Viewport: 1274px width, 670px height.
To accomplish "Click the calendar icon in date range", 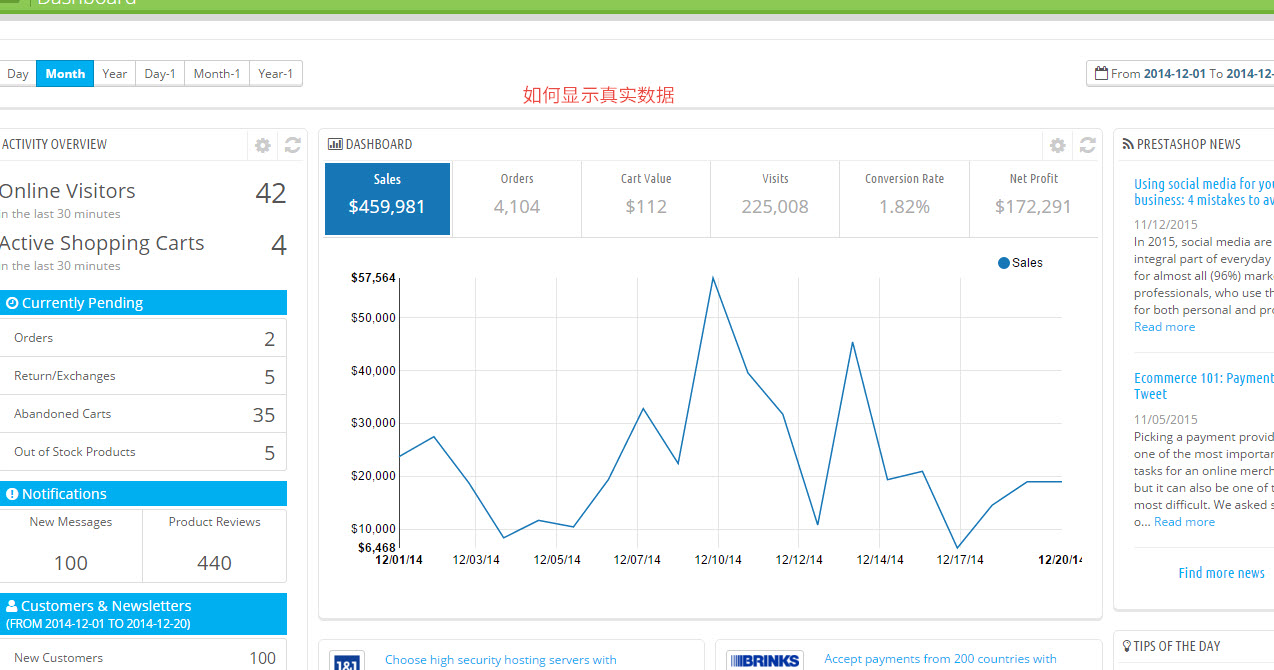I will point(1101,73).
